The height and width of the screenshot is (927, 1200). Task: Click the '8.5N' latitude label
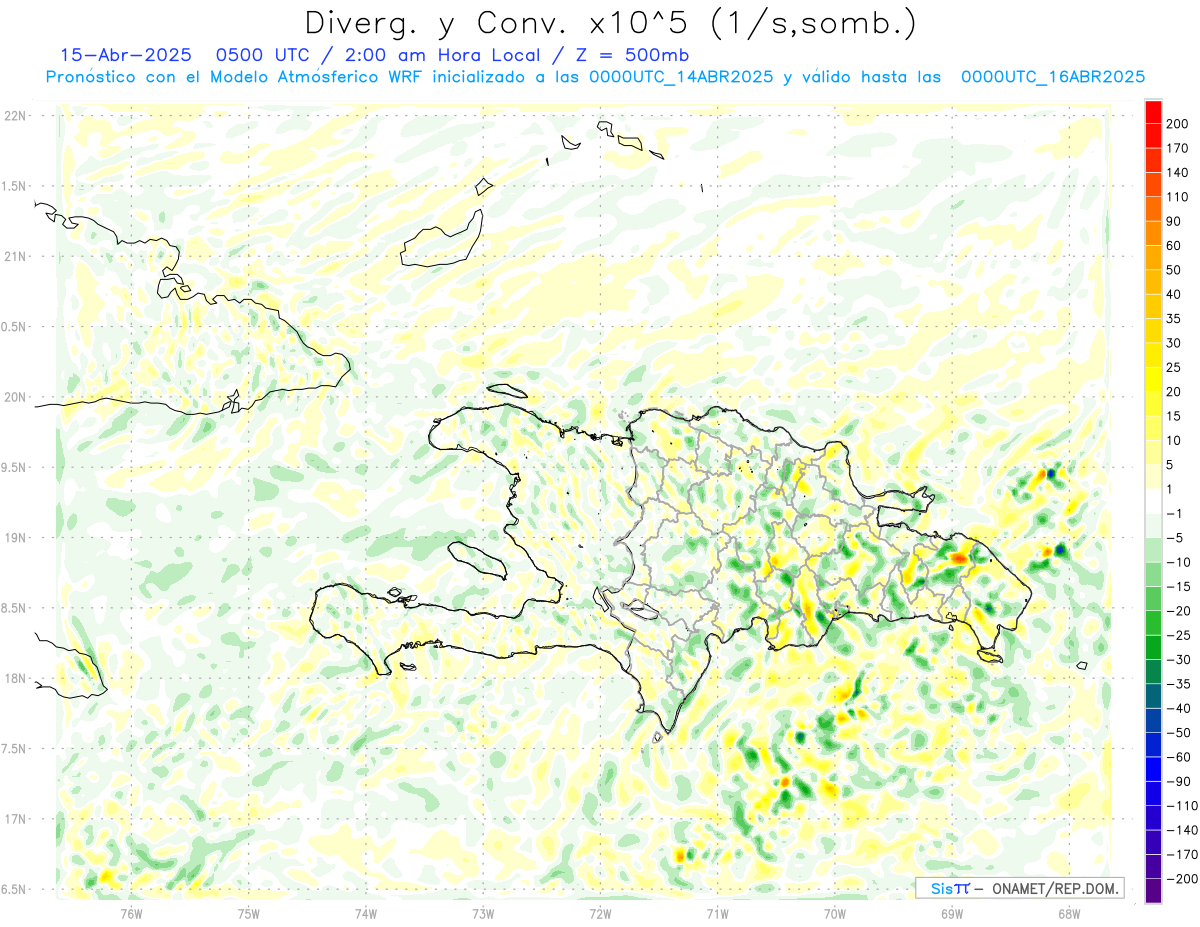(x=14, y=608)
